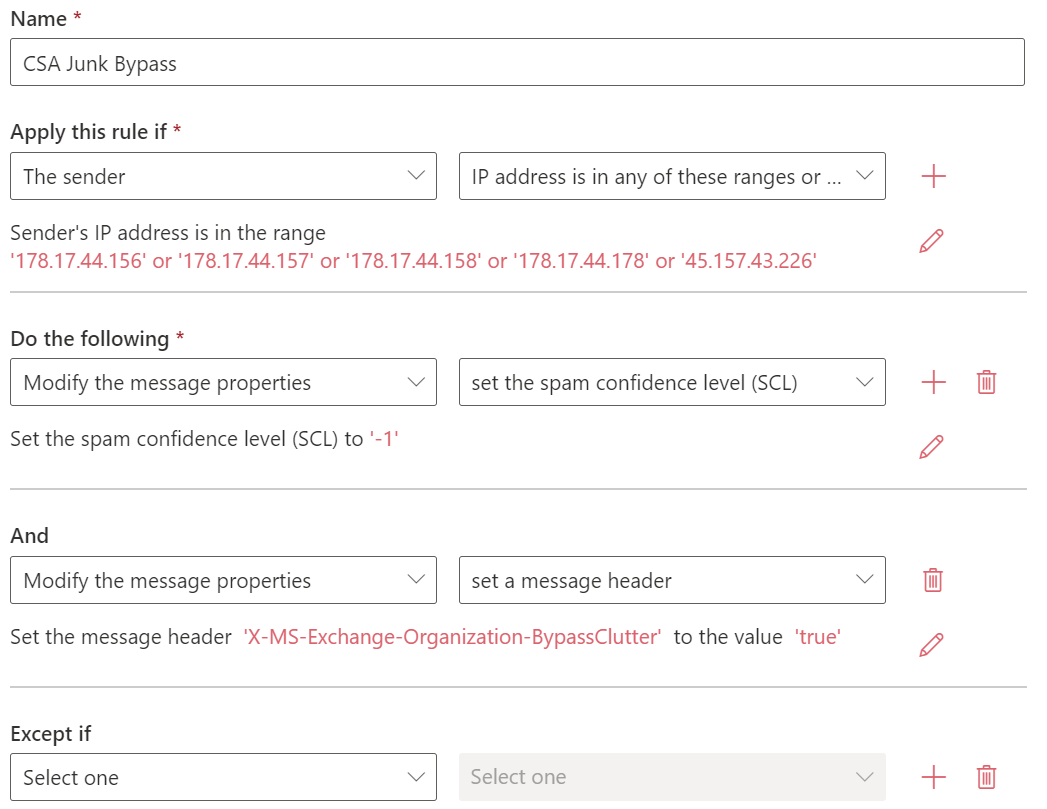Add an exception with the plus icon

point(933,777)
